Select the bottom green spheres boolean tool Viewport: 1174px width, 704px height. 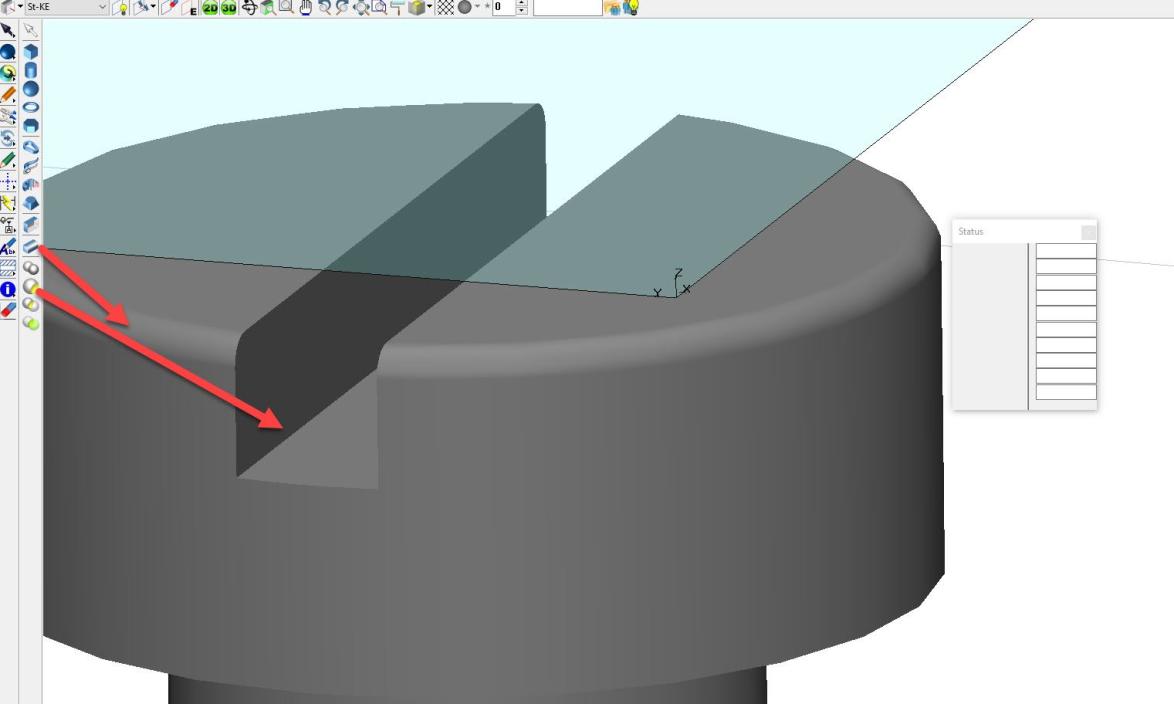point(30,323)
